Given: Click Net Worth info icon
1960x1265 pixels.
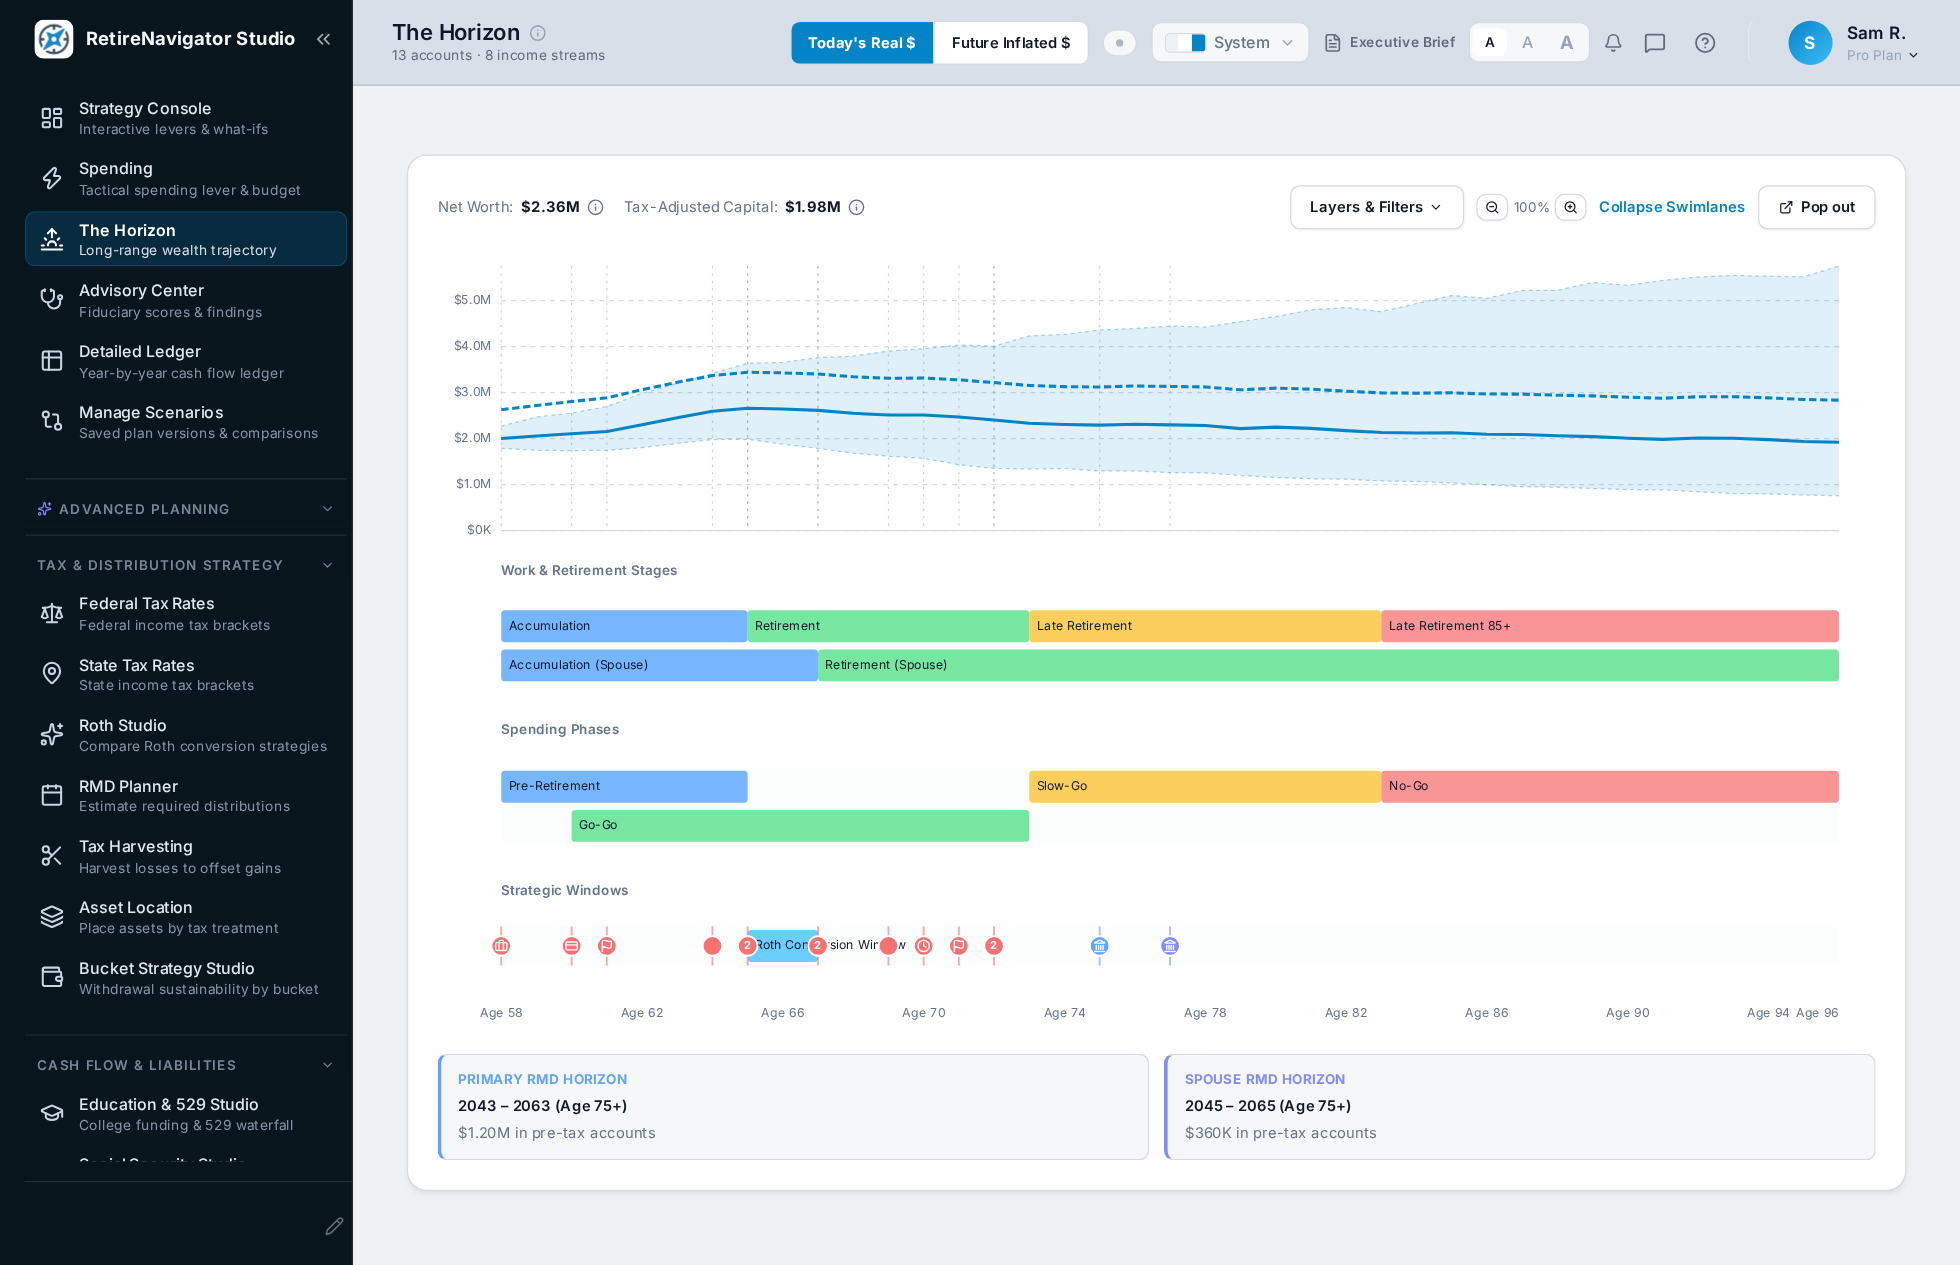Looking at the screenshot, I should [596, 207].
